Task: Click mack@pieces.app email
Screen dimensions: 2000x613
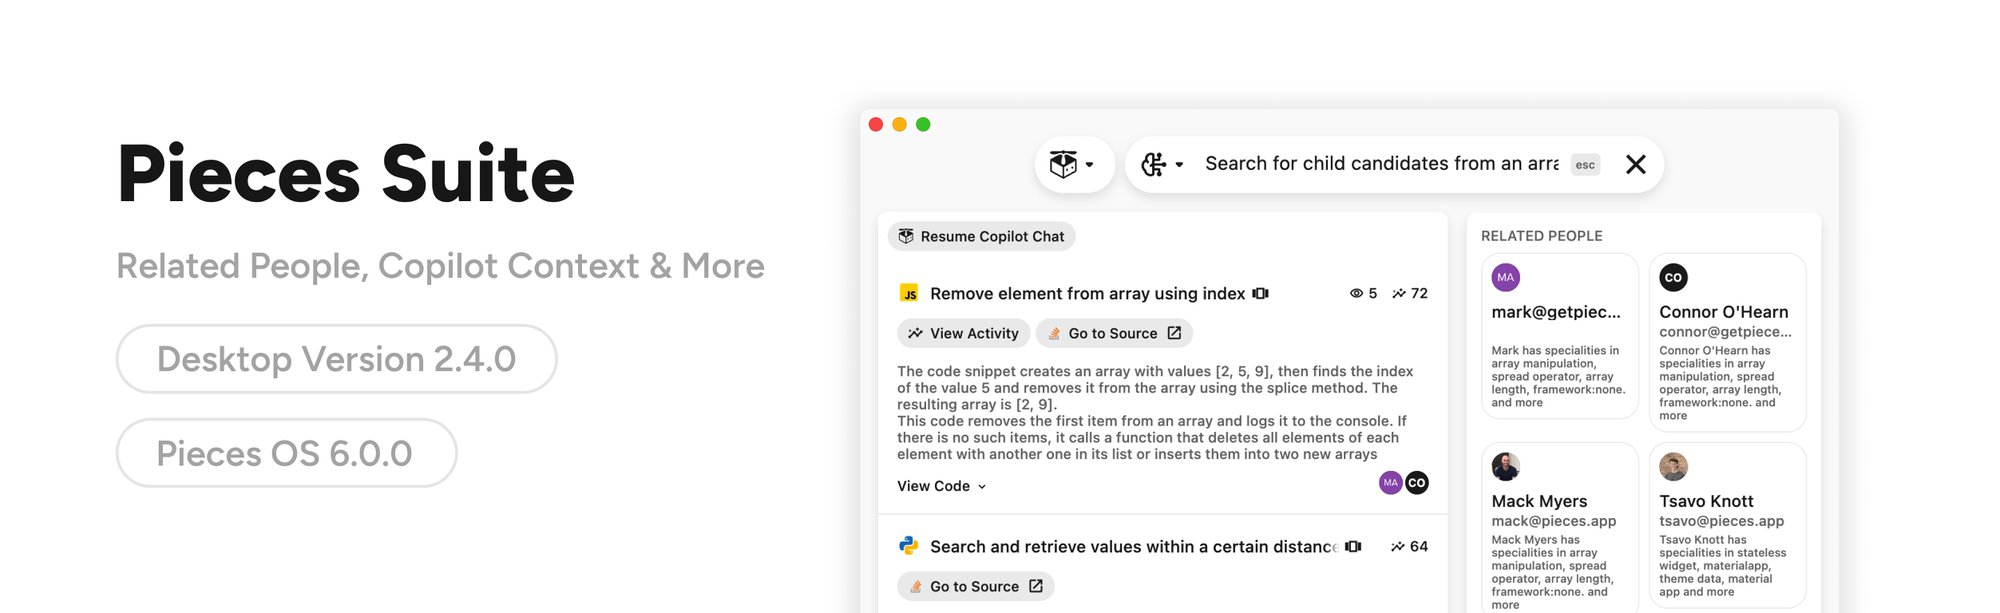Action: click(1554, 521)
